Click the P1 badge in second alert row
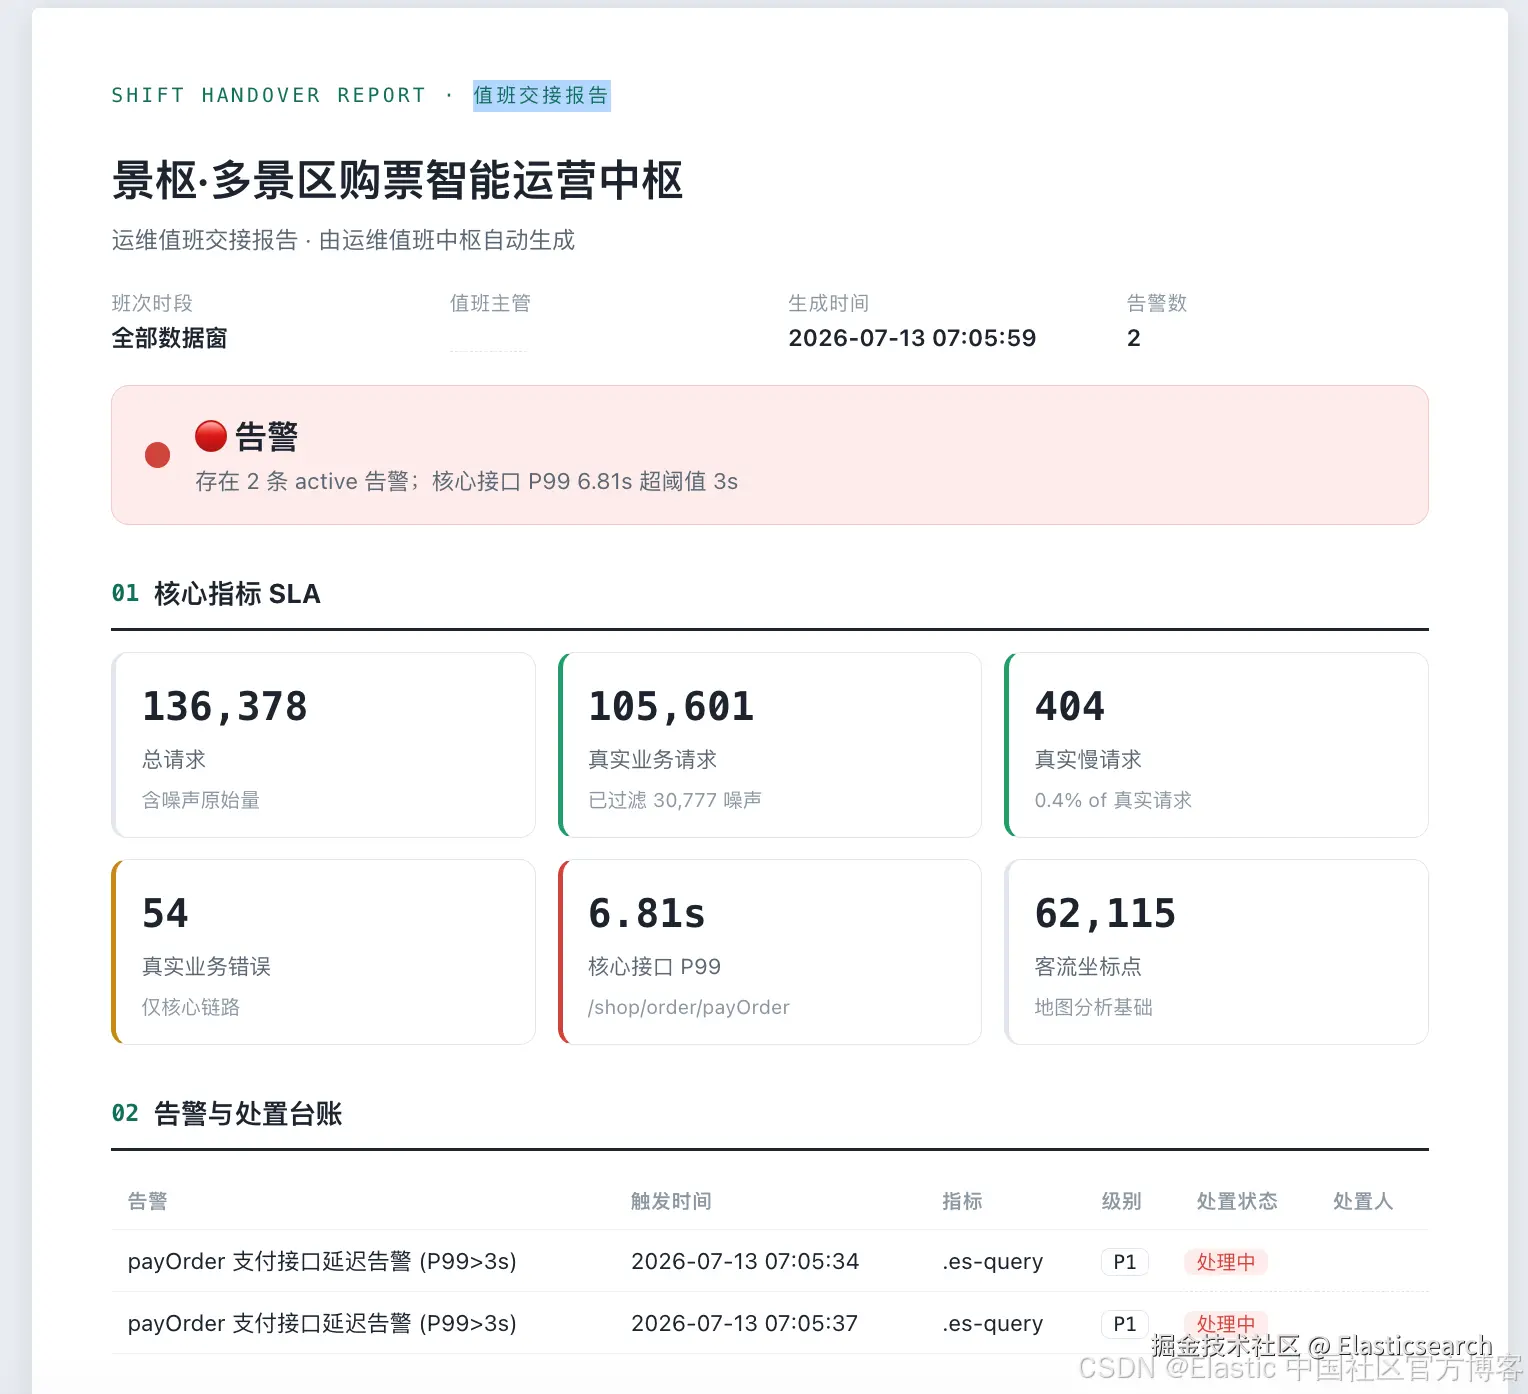This screenshot has height=1394, width=1528. (x=1125, y=1324)
